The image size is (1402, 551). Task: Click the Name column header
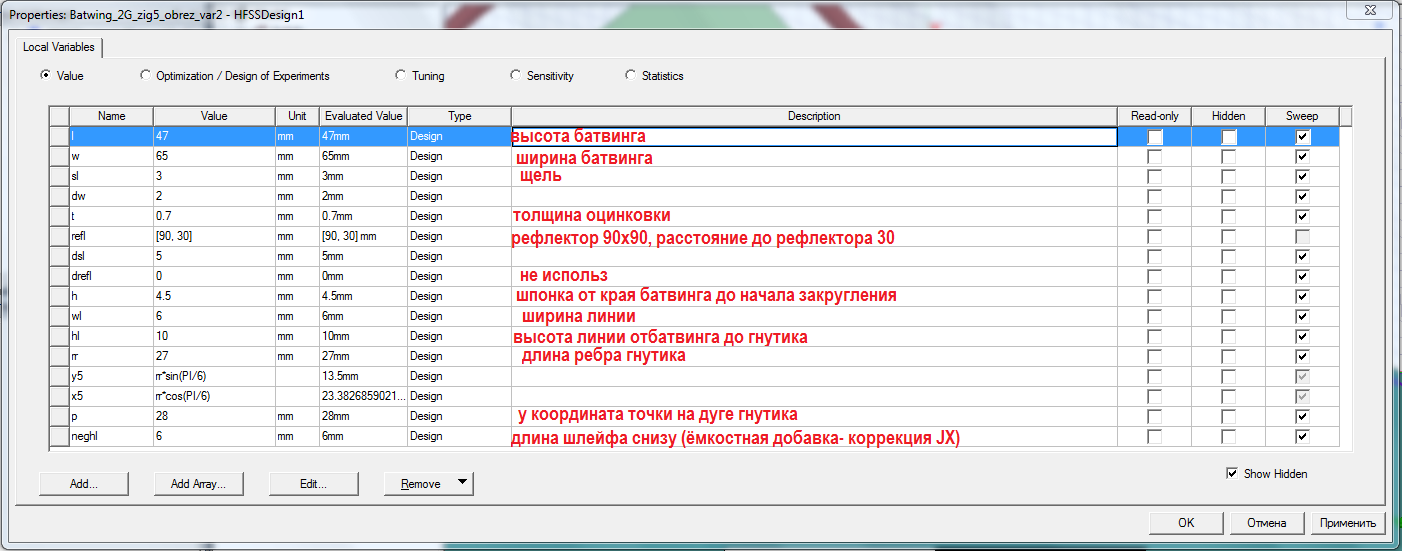[x=111, y=116]
